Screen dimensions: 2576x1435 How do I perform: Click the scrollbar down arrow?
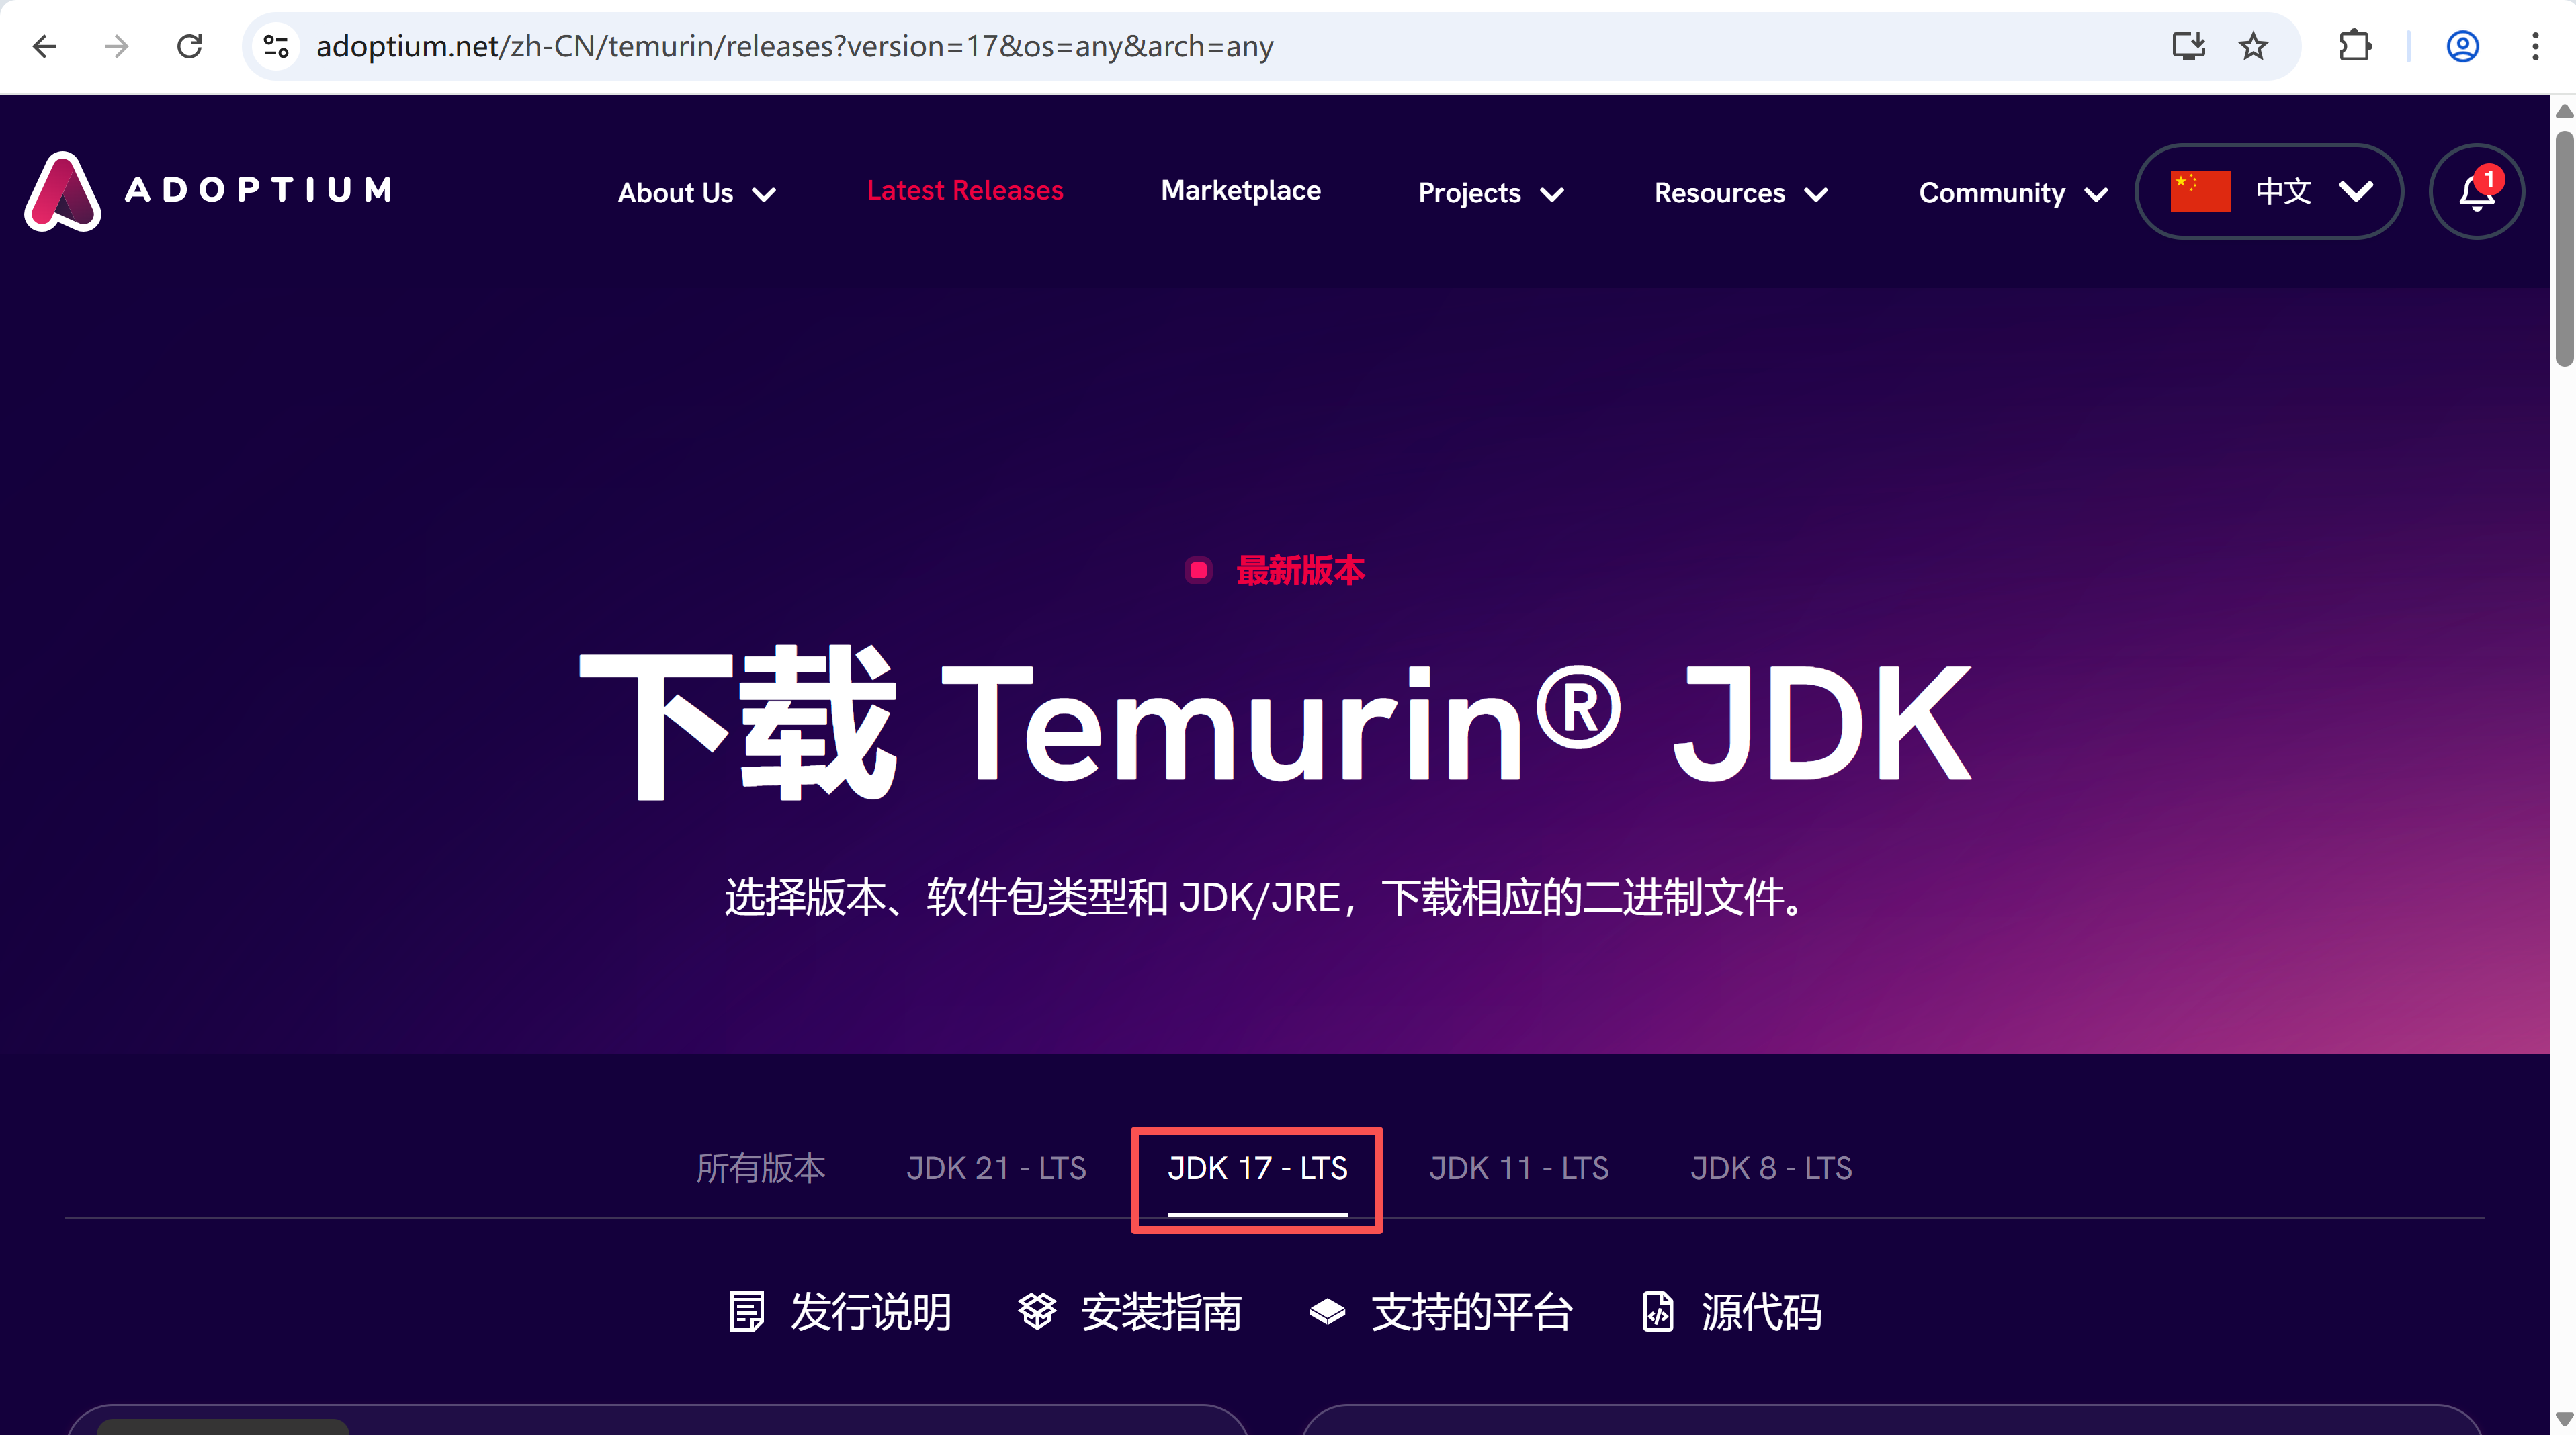coord(2565,1420)
